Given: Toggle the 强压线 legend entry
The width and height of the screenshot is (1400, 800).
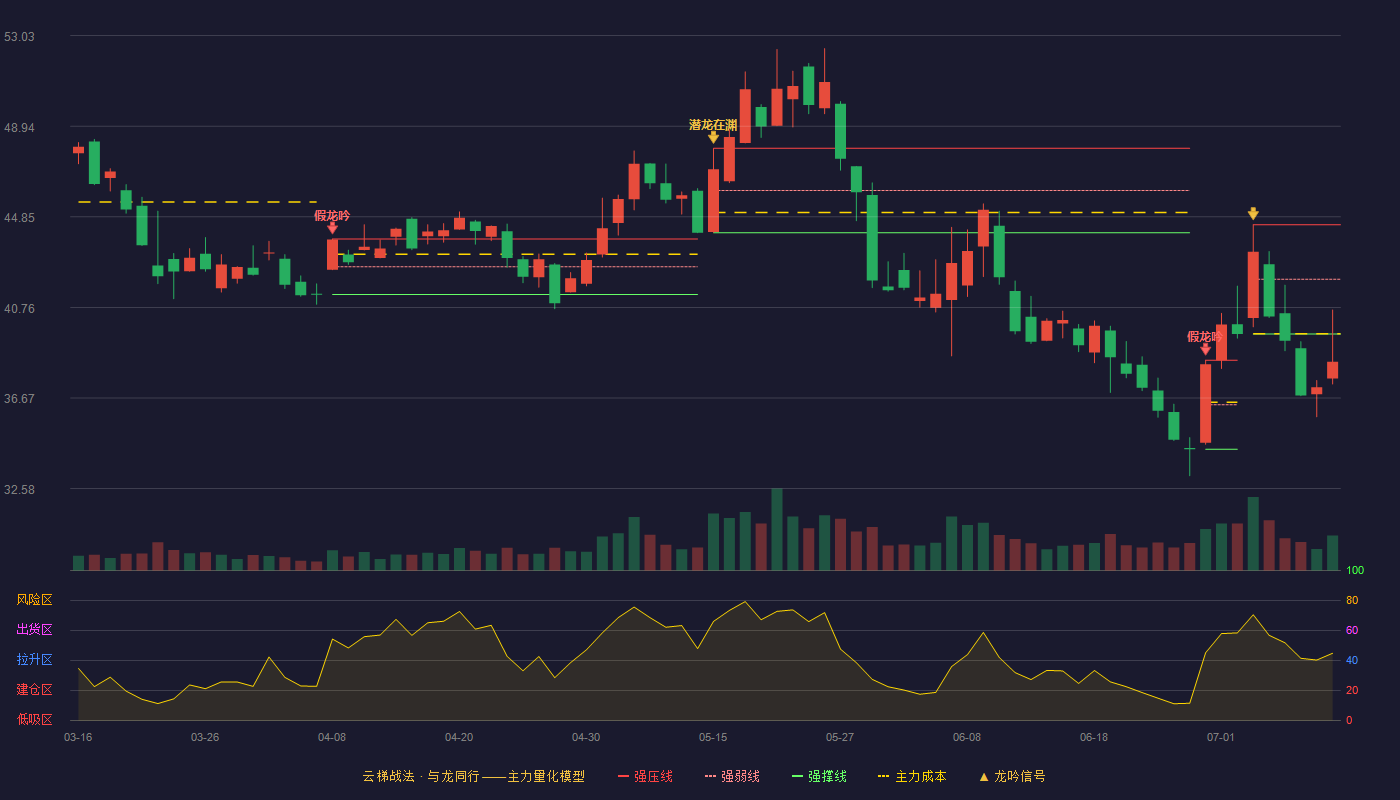Looking at the screenshot, I should pyautogui.click(x=645, y=776).
